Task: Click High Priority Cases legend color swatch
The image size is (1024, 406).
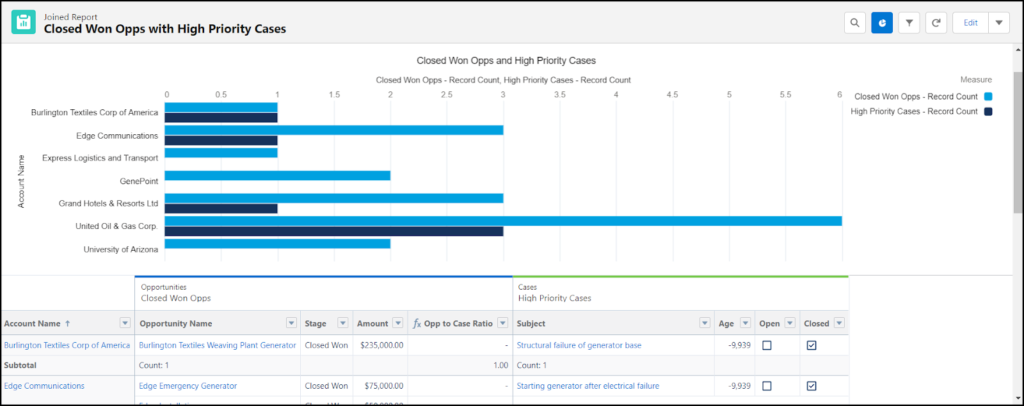Action: point(988,112)
